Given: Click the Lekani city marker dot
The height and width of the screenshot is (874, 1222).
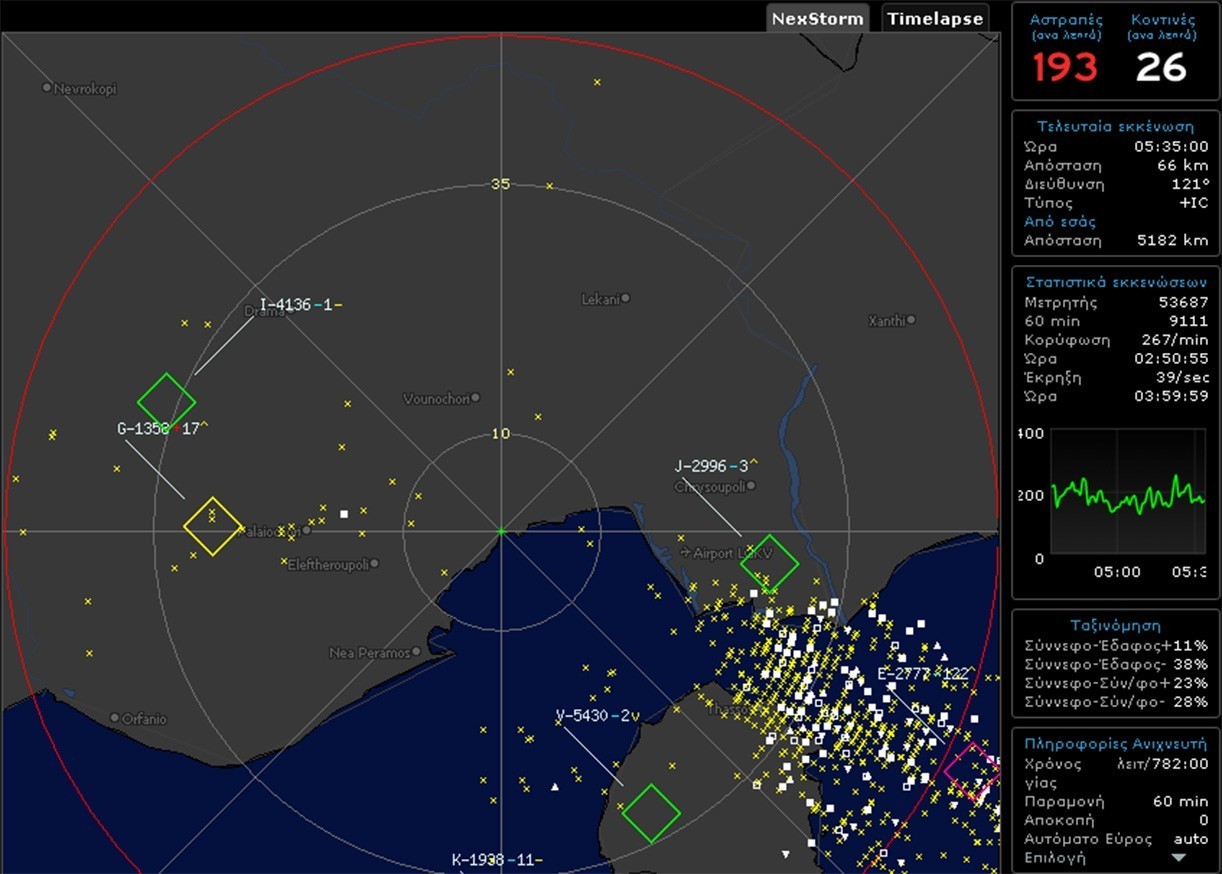Looking at the screenshot, I should click(x=626, y=298).
